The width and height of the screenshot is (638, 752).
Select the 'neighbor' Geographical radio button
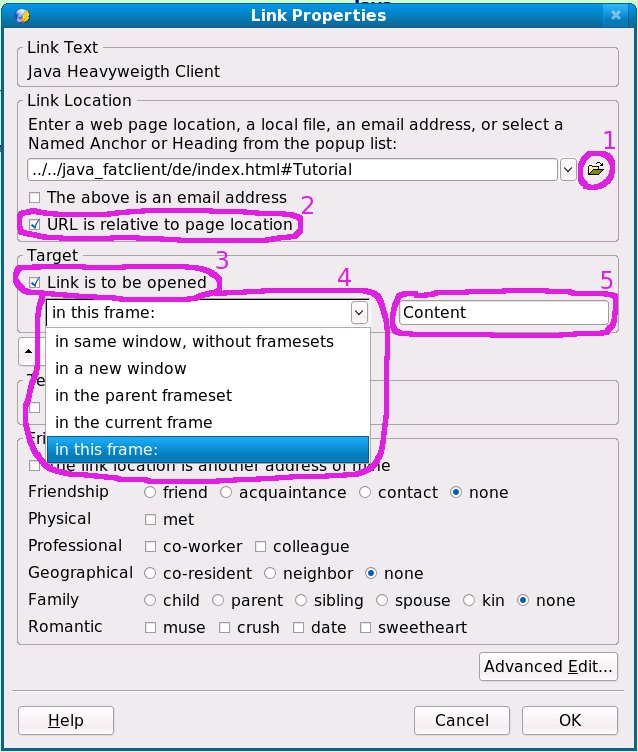(x=271, y=574)
